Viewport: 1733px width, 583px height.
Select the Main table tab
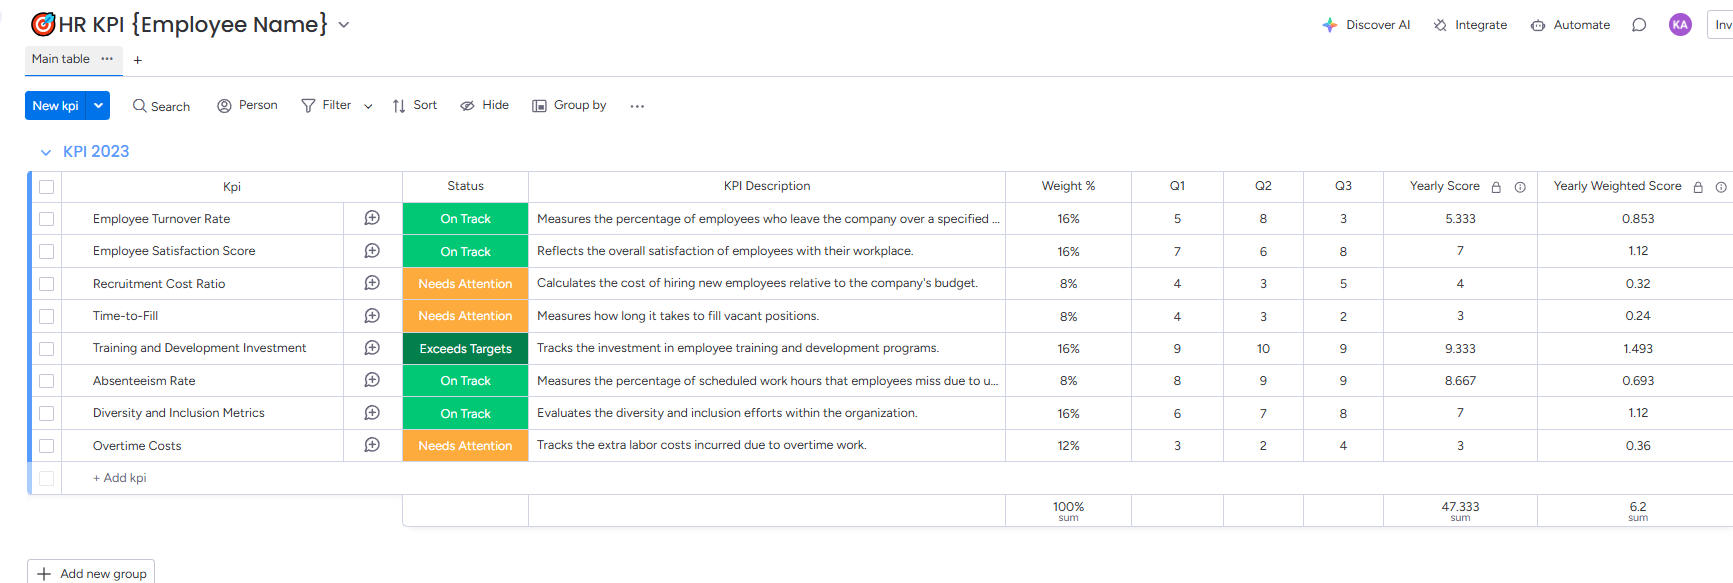tap(60, 59)
